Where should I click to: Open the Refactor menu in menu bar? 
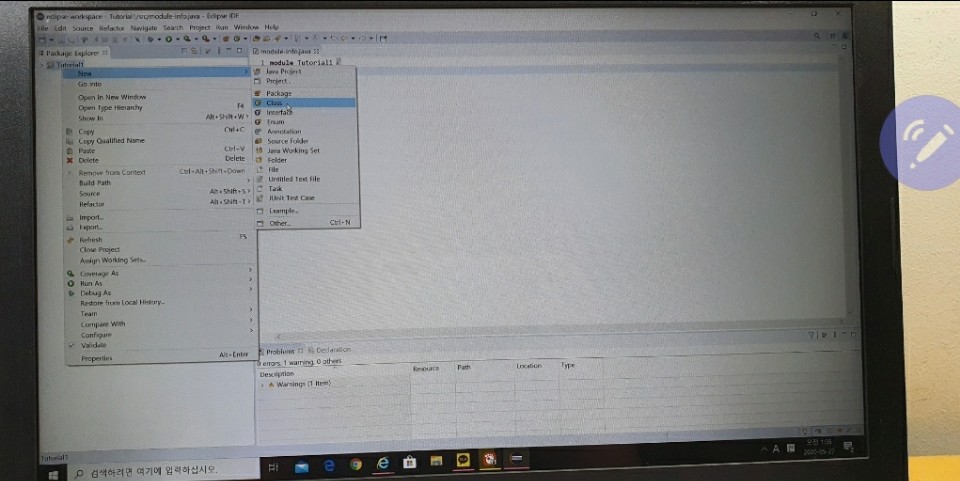coord(111,28)
